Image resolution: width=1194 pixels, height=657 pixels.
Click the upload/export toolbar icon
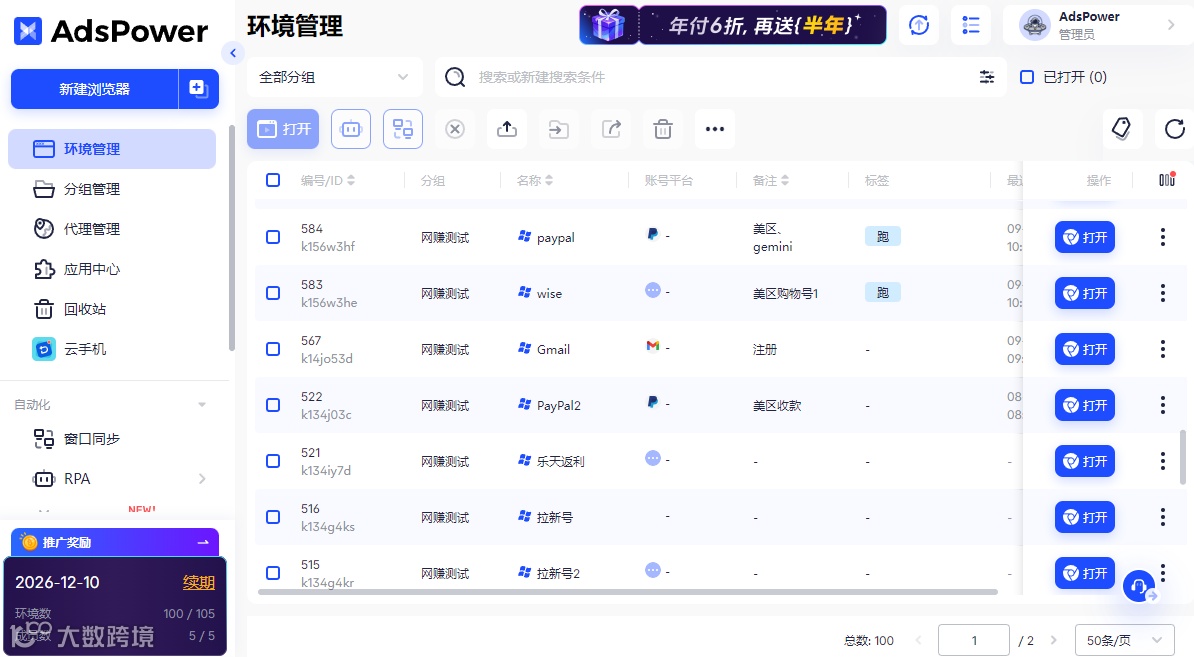(506, 129)
